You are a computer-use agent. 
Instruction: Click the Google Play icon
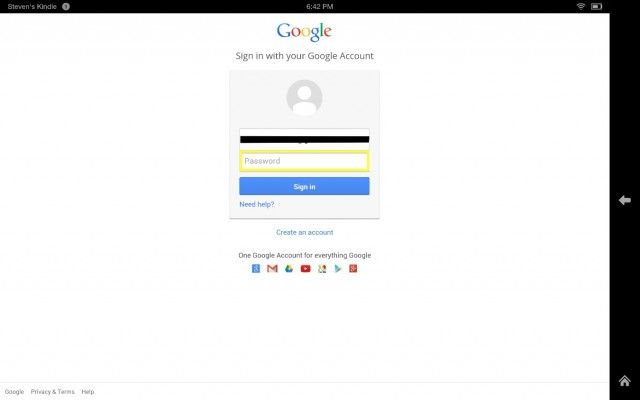tap(338, 269)
